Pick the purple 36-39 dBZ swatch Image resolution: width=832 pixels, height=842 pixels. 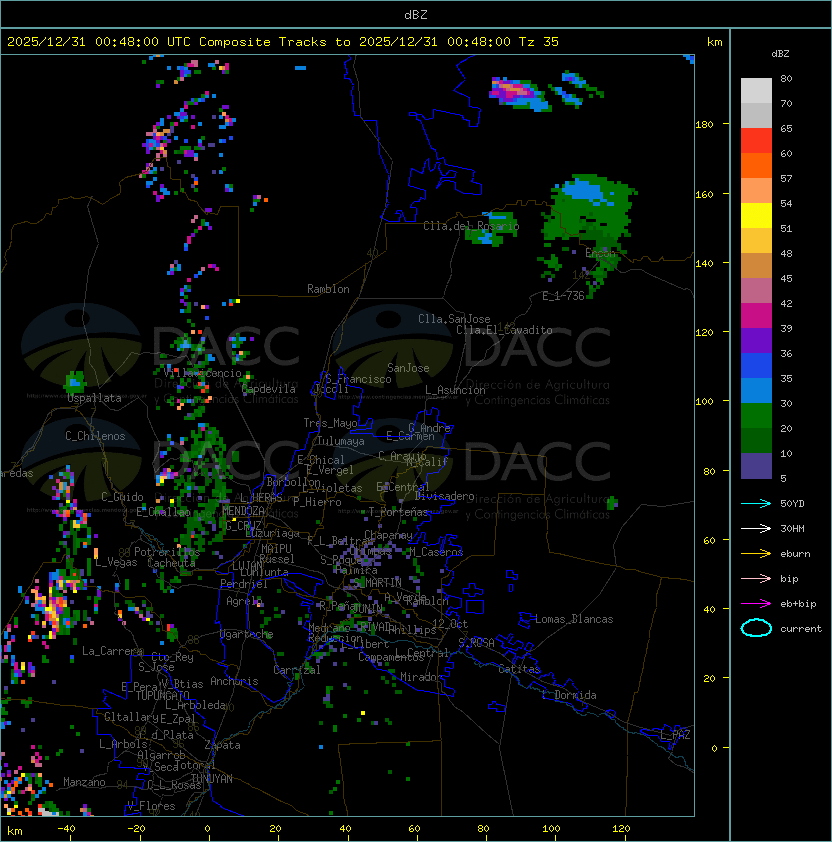756,341
